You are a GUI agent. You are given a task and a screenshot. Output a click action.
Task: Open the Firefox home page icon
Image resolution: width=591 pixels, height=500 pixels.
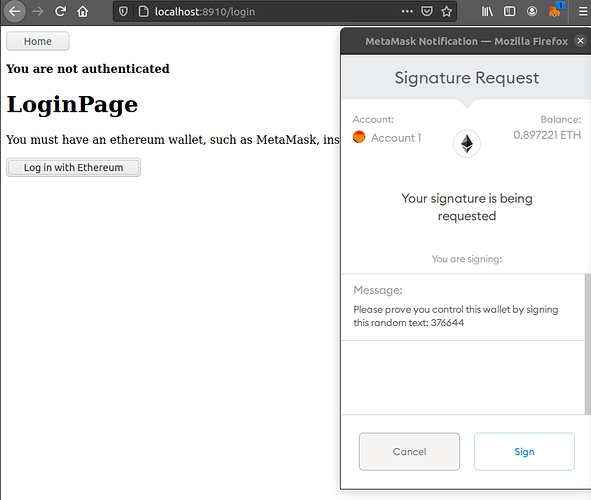(x=83, y=12)
